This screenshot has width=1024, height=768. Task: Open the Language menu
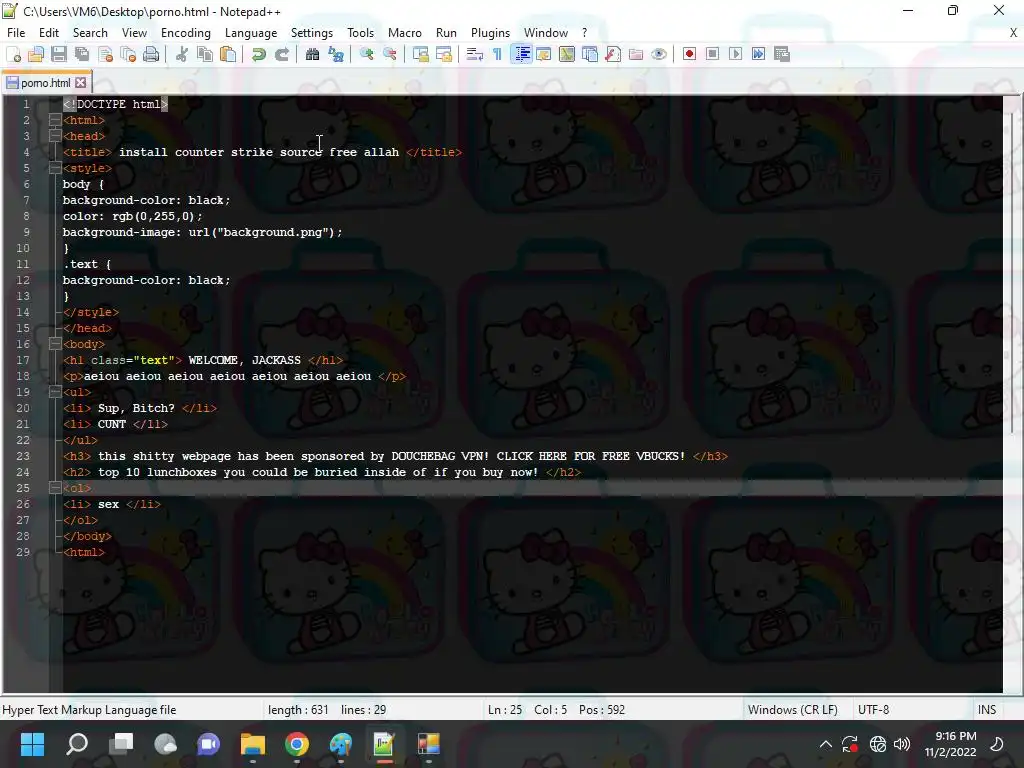pos(251,33)
